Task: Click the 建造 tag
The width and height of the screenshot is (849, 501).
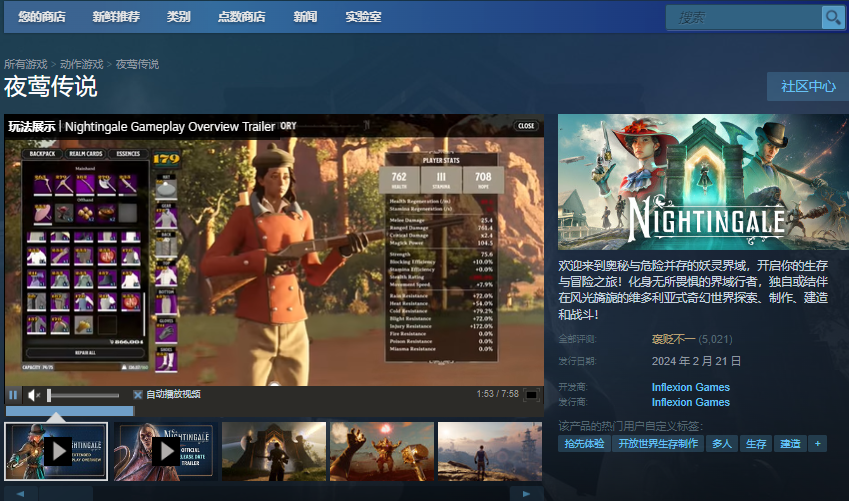Action: coord(790,444)
